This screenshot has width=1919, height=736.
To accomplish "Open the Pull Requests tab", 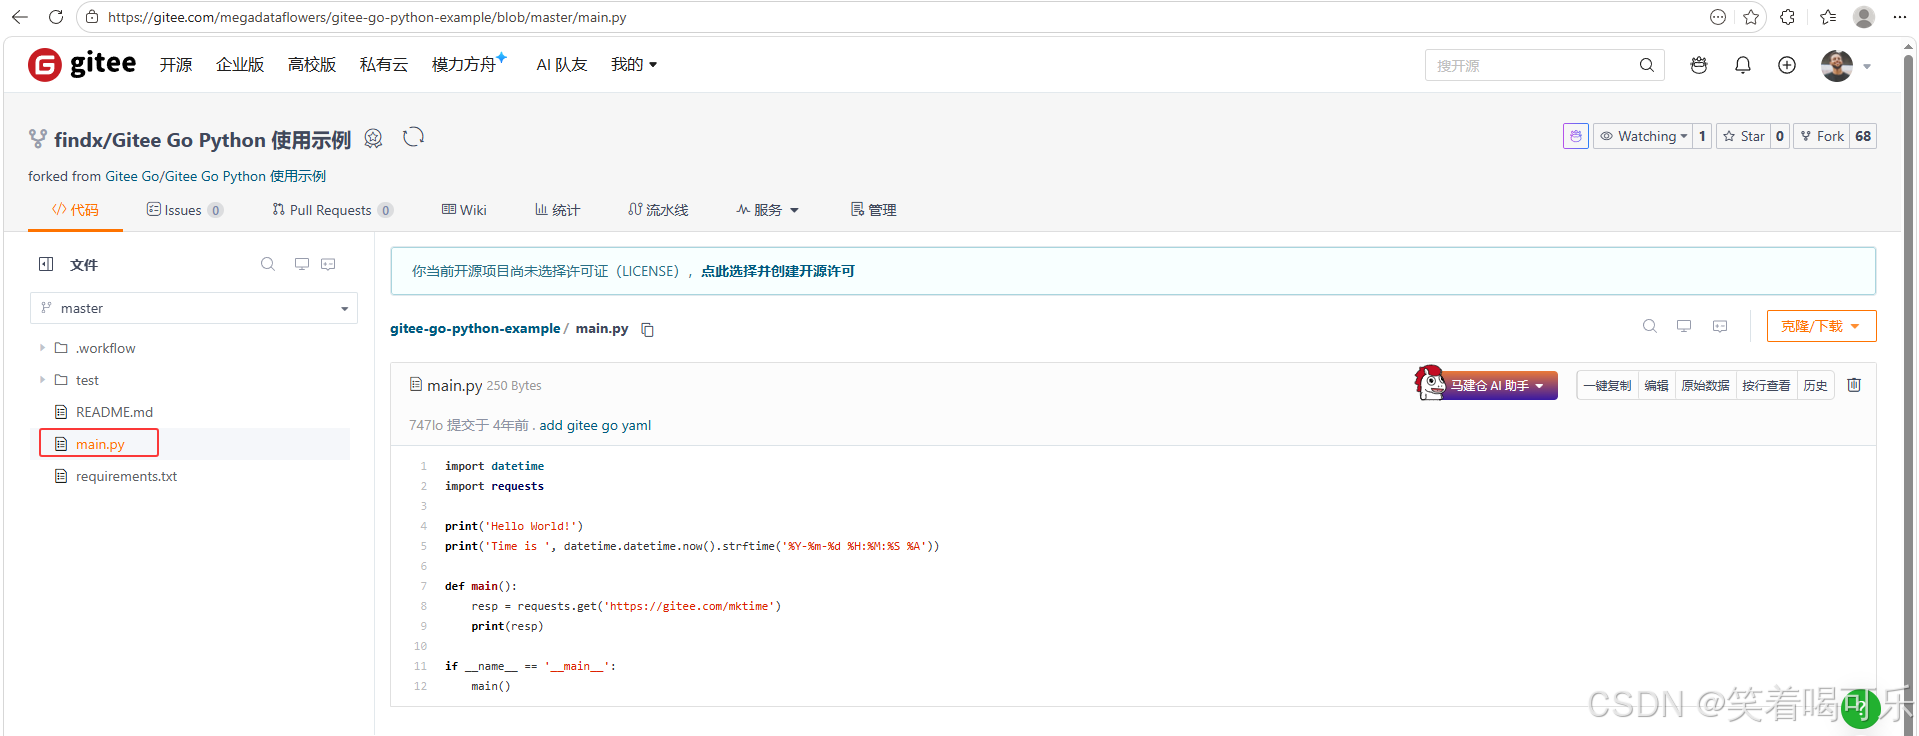I will click(332, 210).
